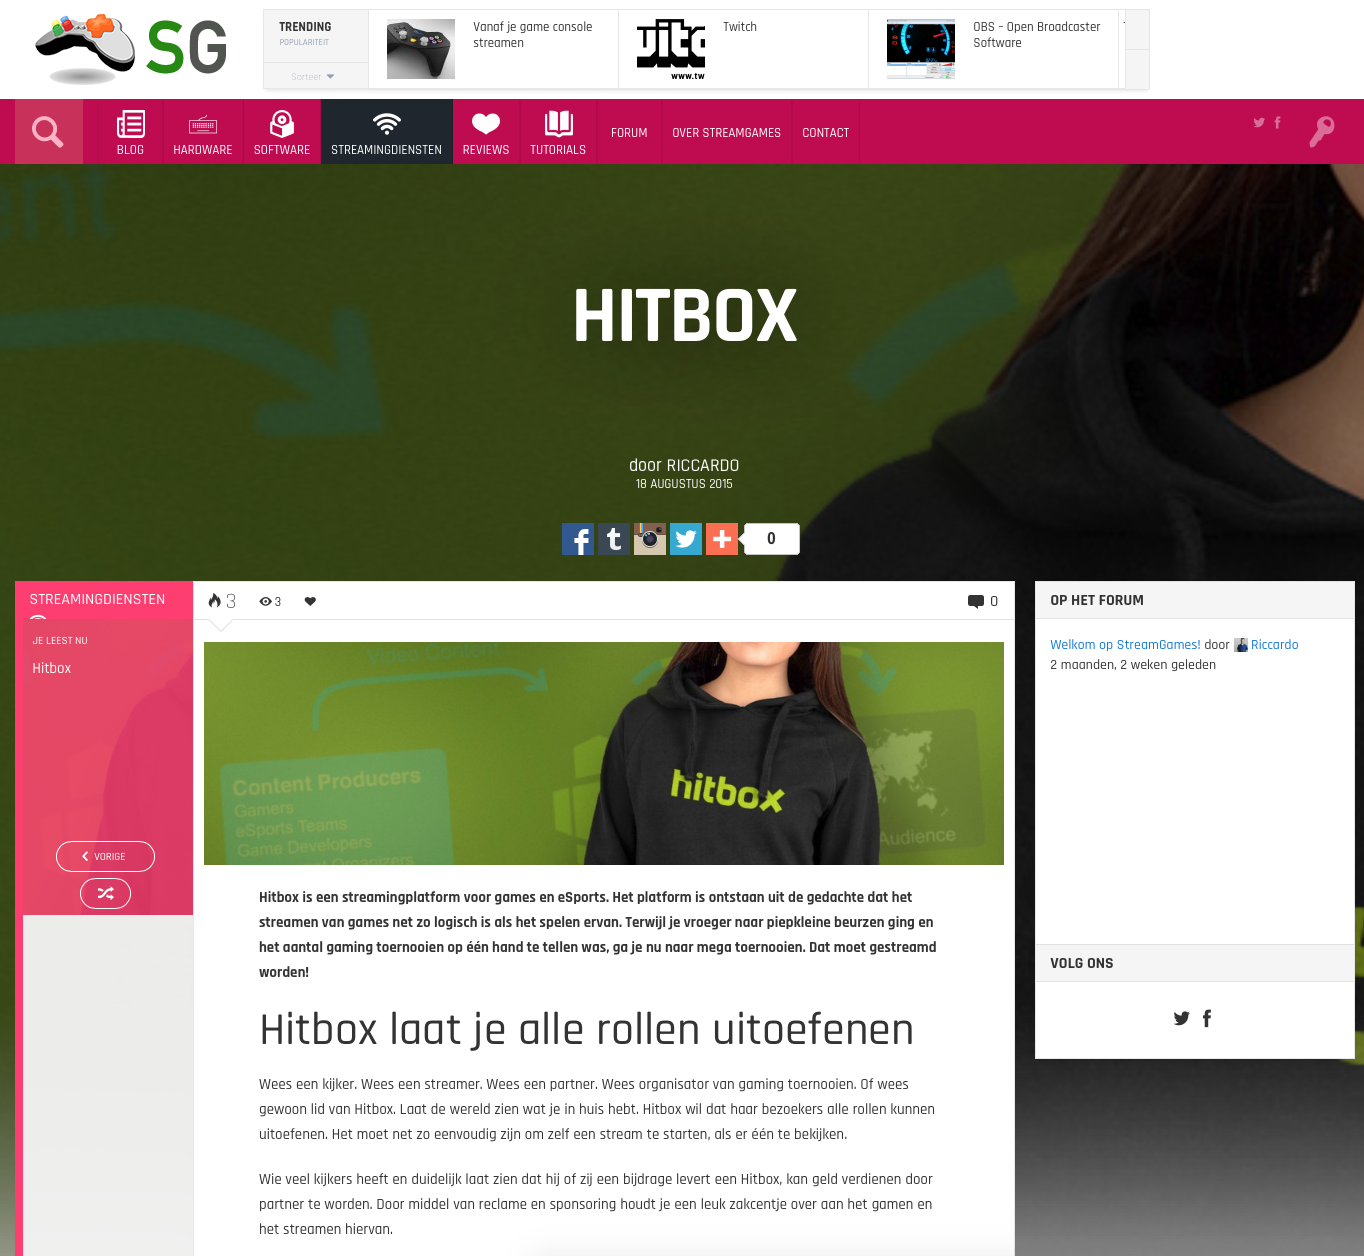
Task: Click the flame popularity icon
Action: click(x=214, y=601)
